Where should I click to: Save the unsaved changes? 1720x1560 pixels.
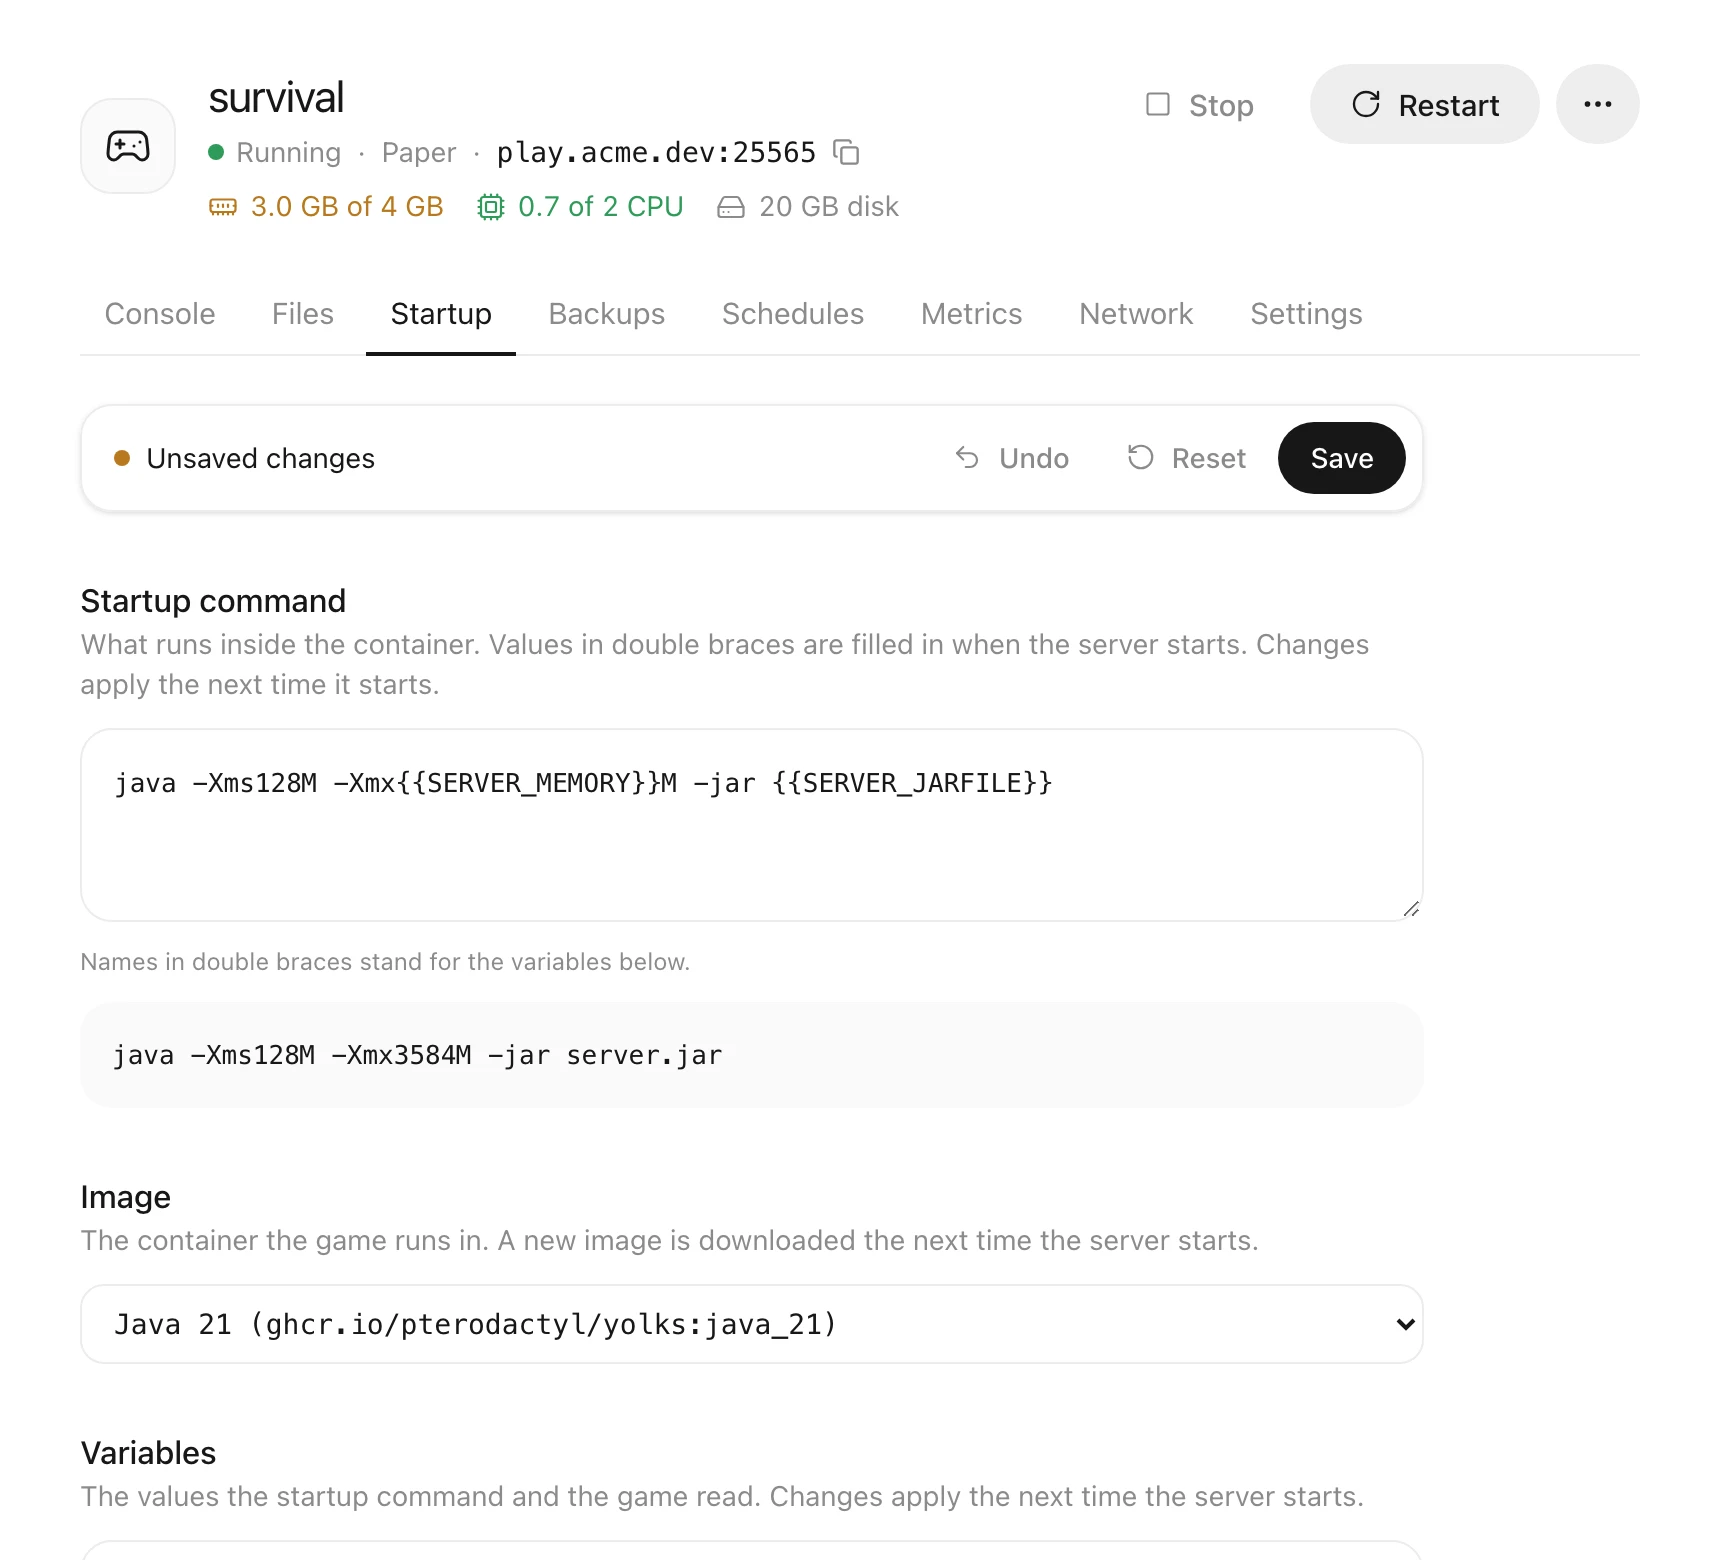1342,458
